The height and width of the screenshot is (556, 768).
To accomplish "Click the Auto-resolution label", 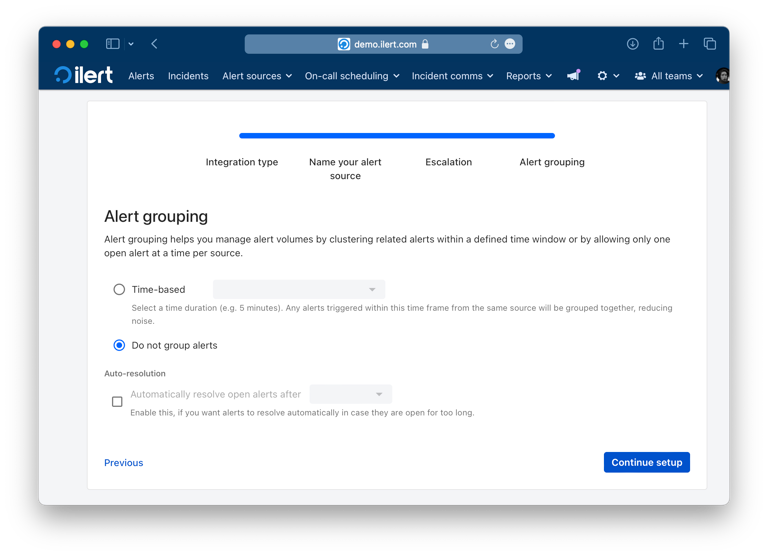I will [135, 373].
